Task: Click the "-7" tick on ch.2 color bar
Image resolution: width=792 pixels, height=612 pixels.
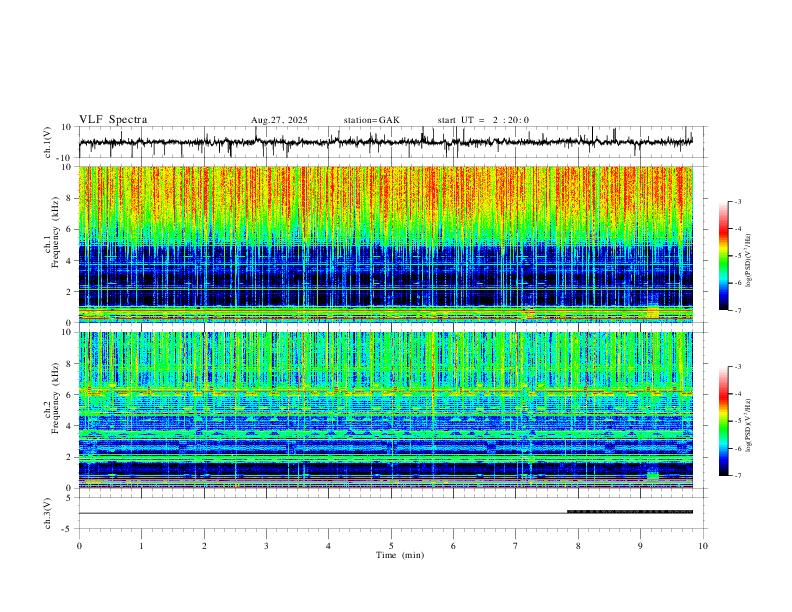Action: pyautogui.click(x=737, y=476)
